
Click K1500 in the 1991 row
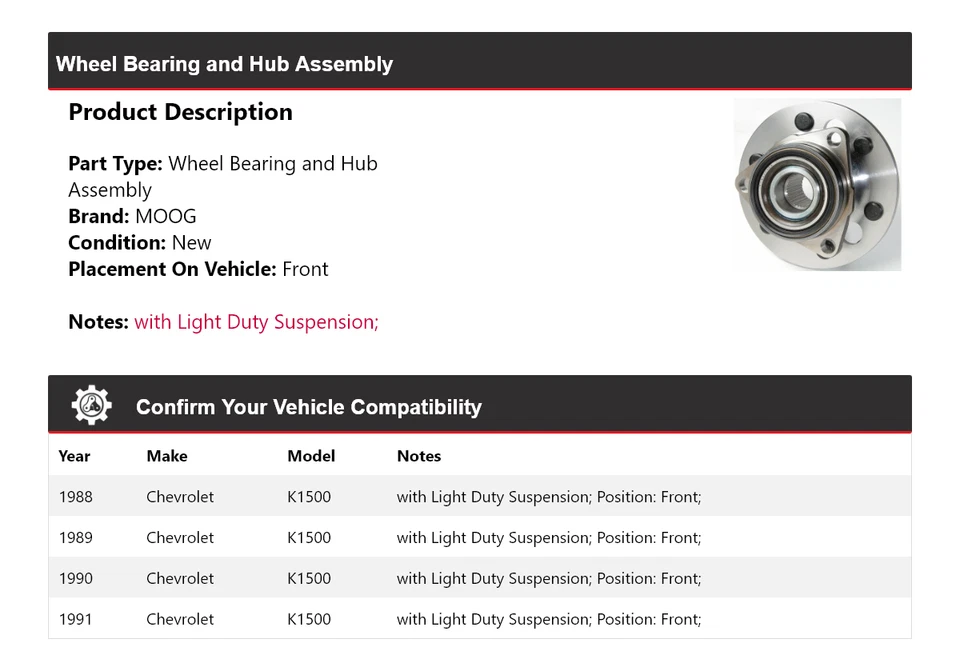click(x=309, y=619)
